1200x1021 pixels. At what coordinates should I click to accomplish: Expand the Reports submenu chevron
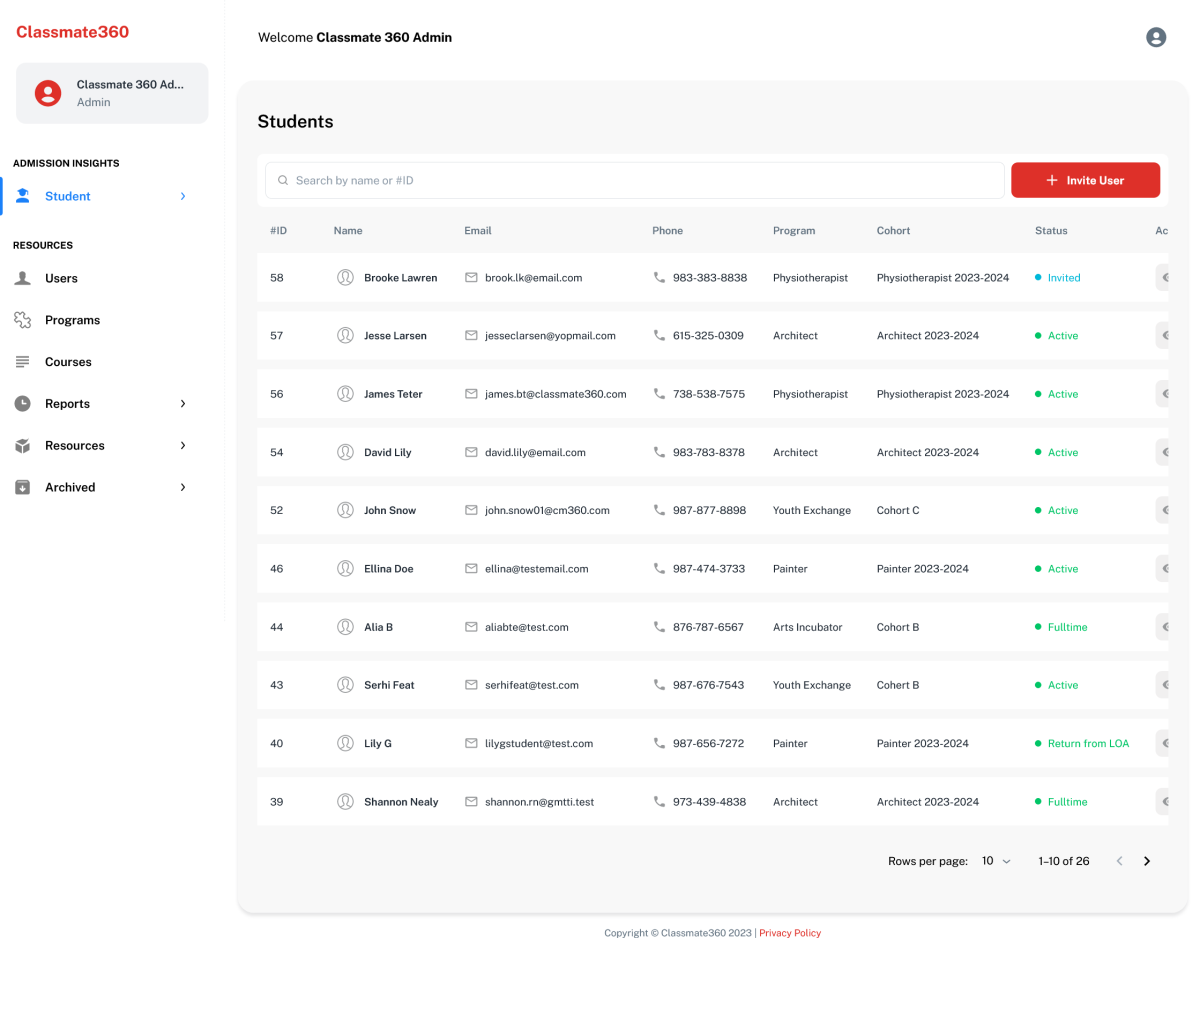click(x=183, y=404)
